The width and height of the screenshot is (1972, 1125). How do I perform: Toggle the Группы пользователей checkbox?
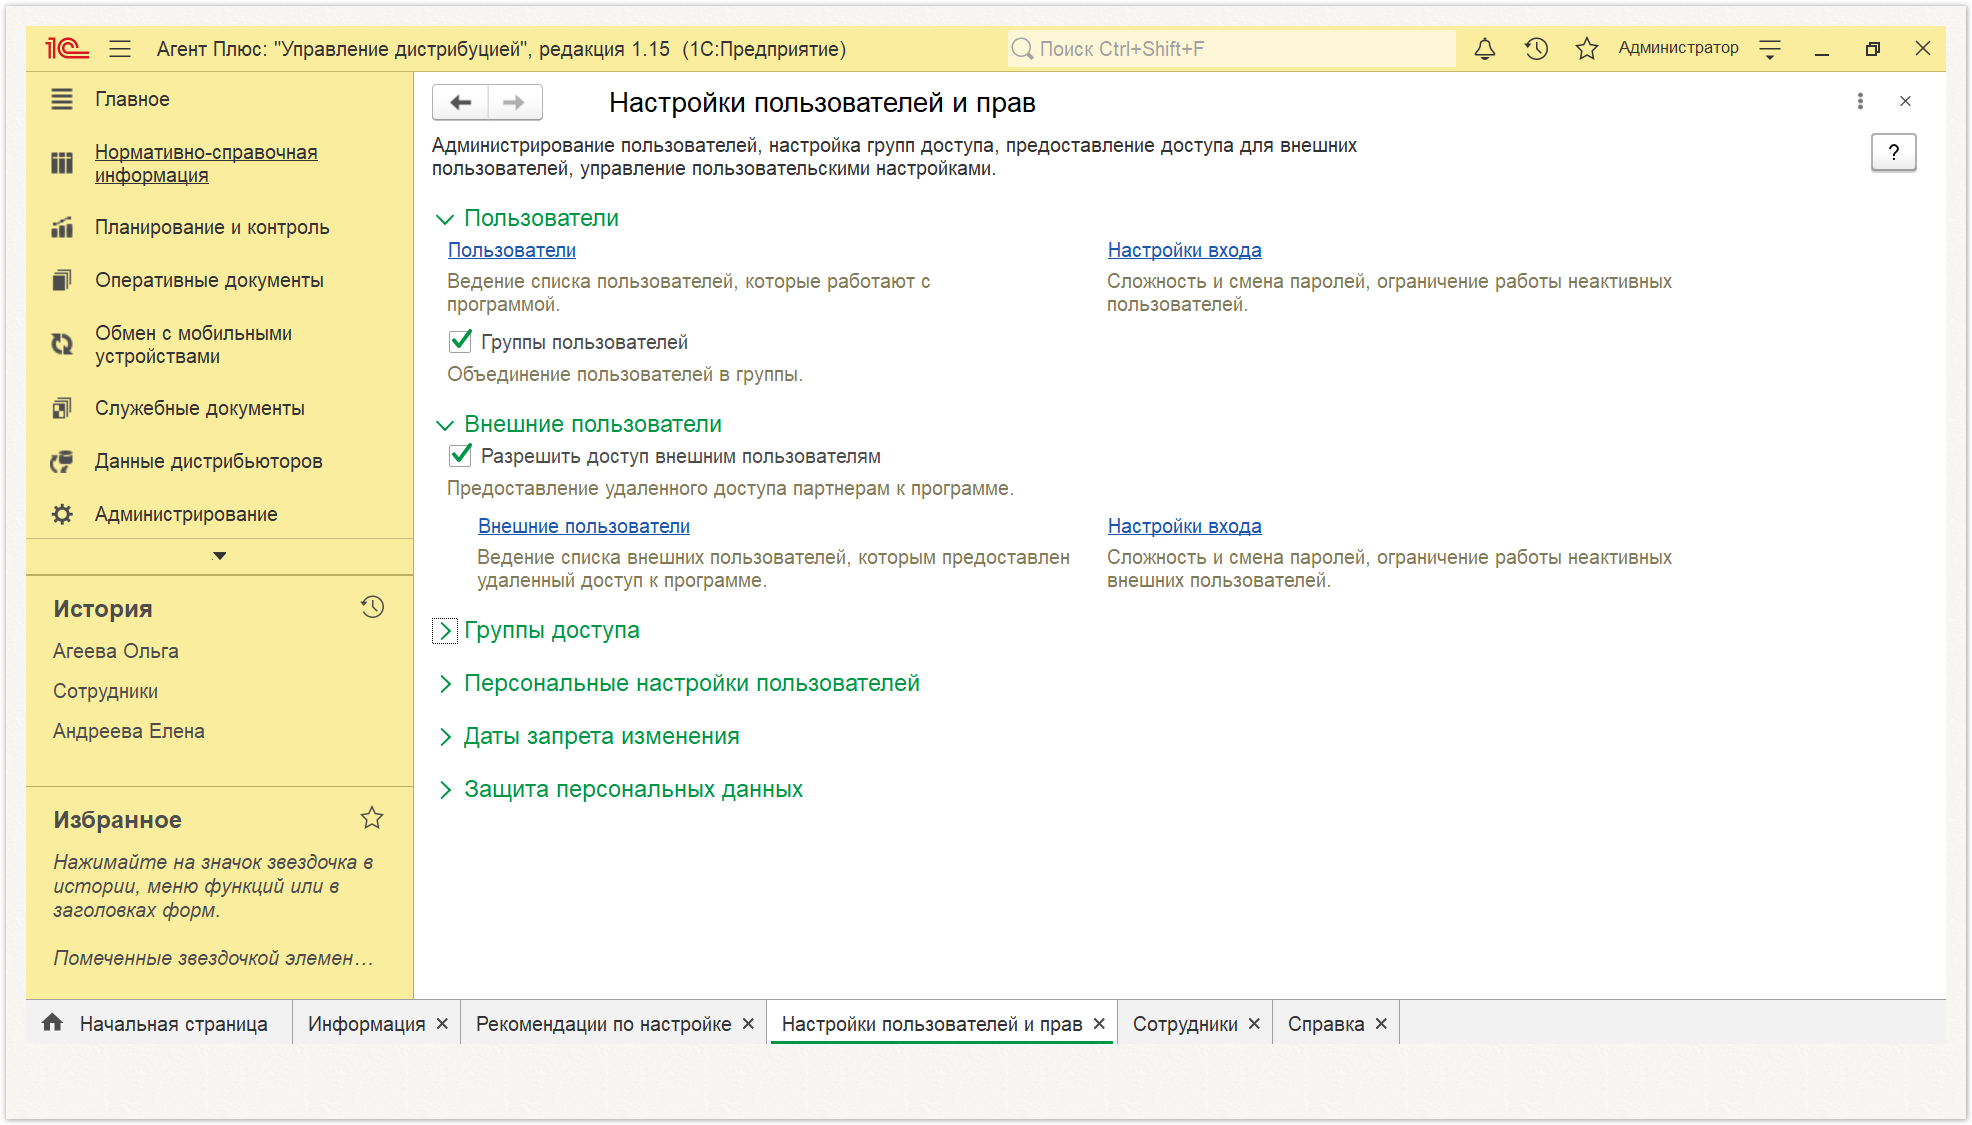coord(460,341)
